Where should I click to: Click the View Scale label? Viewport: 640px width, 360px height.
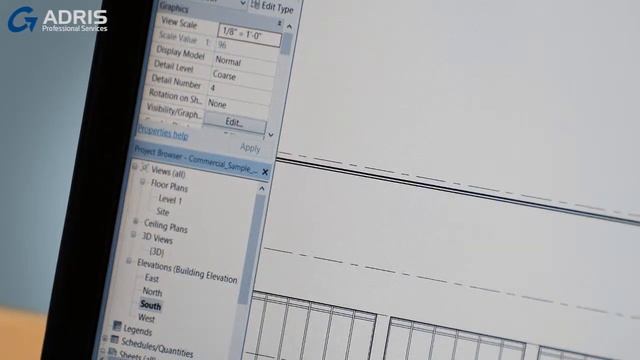179,23
